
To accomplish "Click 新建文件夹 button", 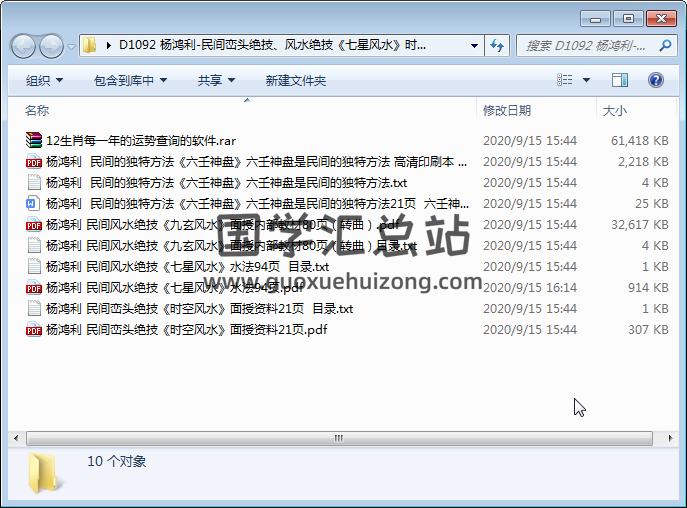I will pyautogui.click(x=296, y=81).
